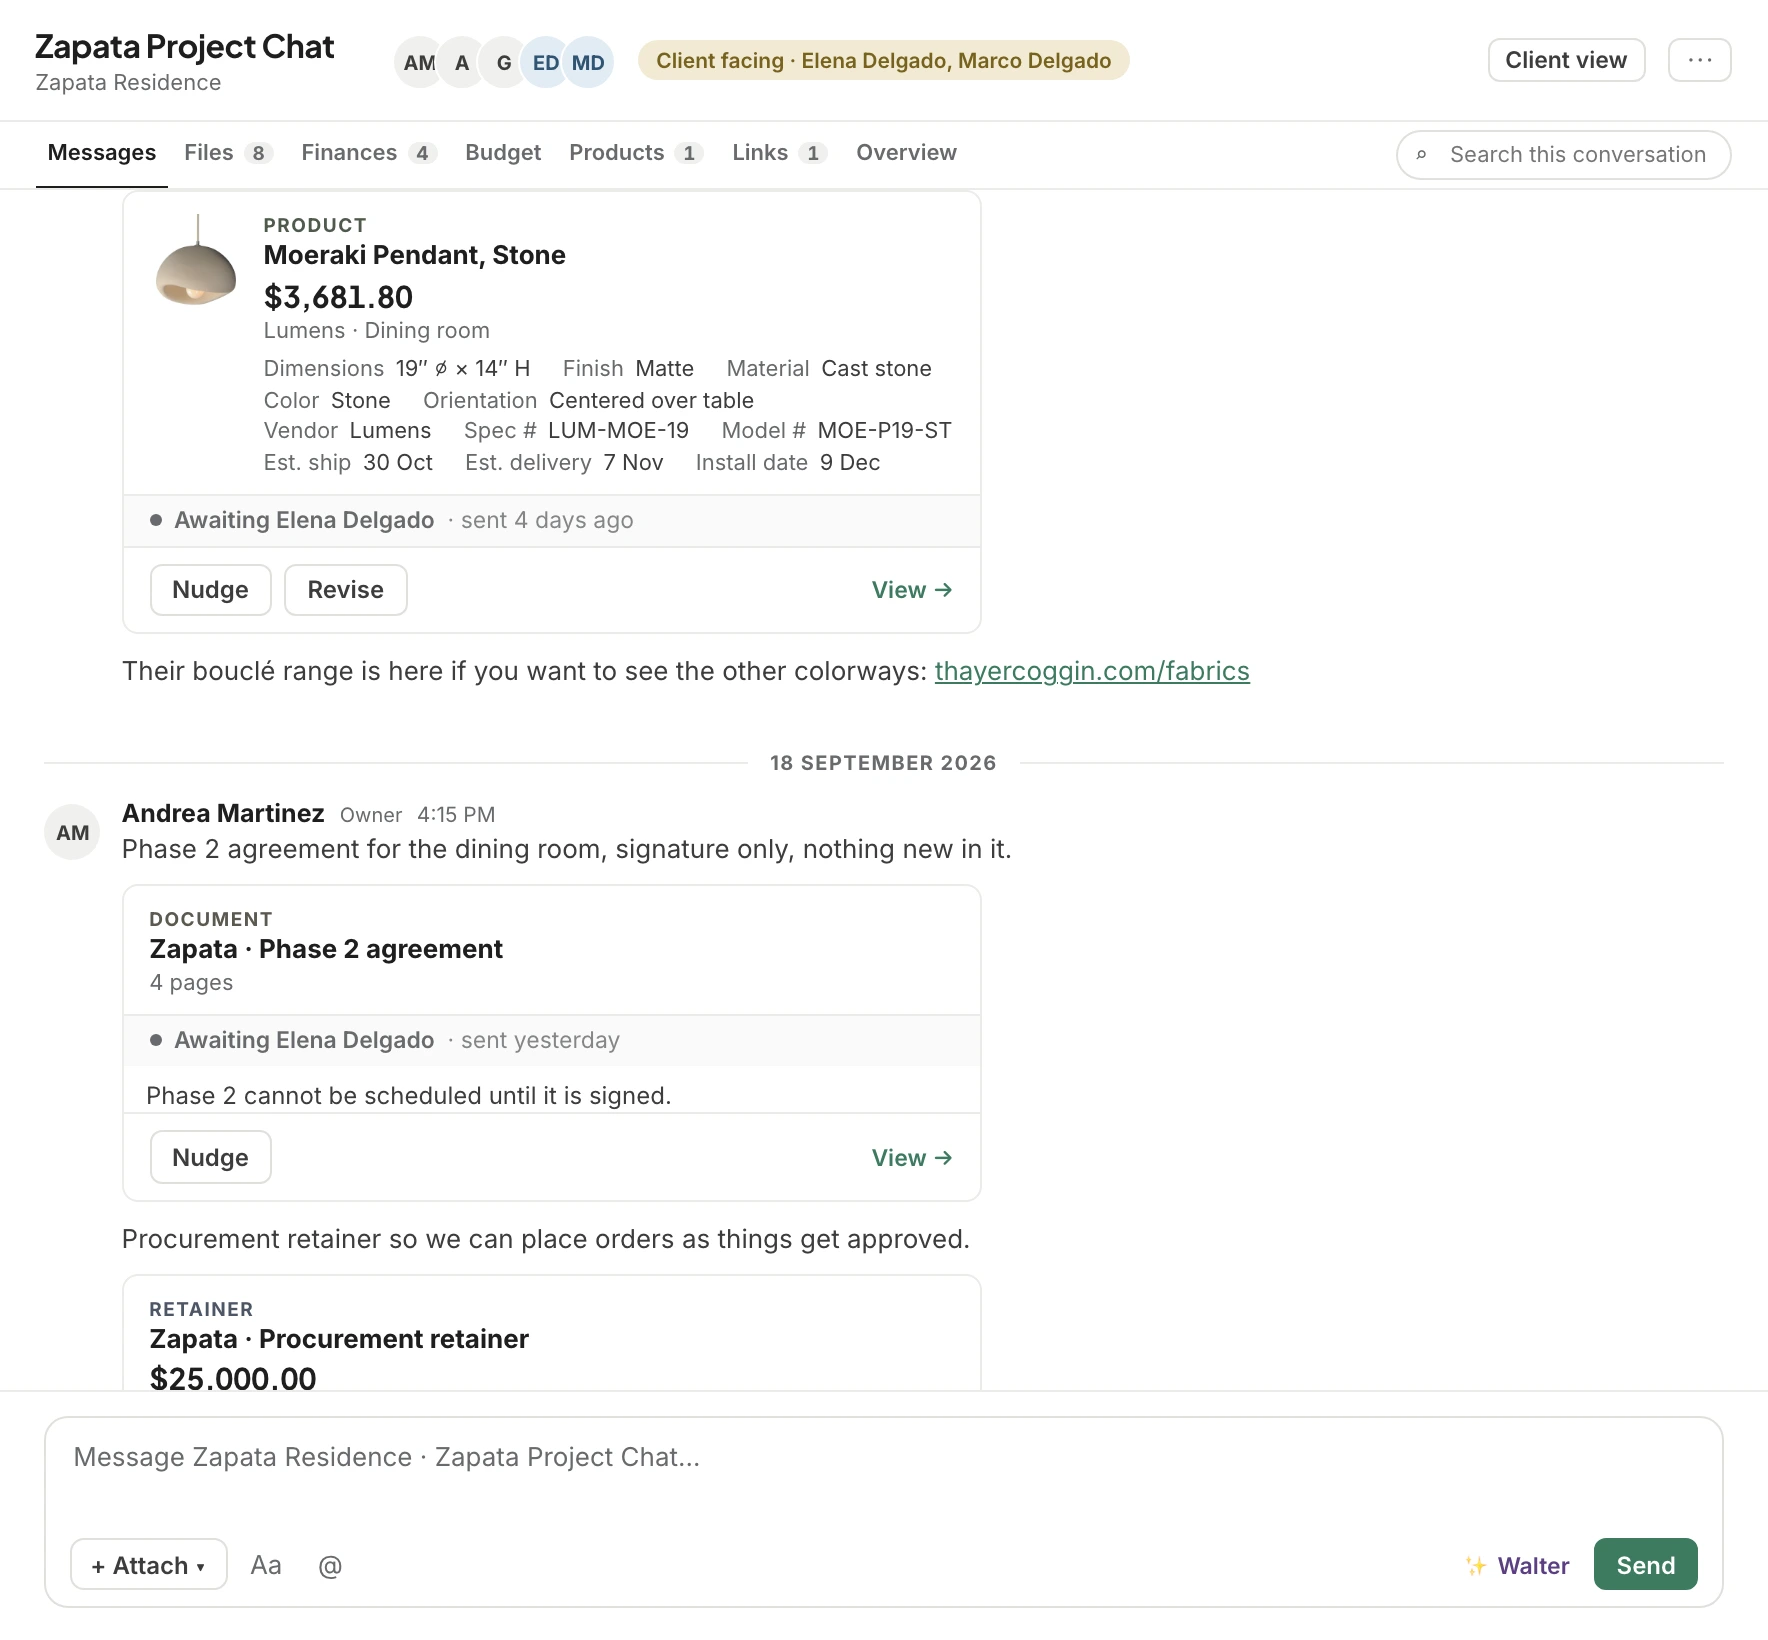Click the @ mention icon
The height and width of the screenshot is (1640, 1768).
330,1565
